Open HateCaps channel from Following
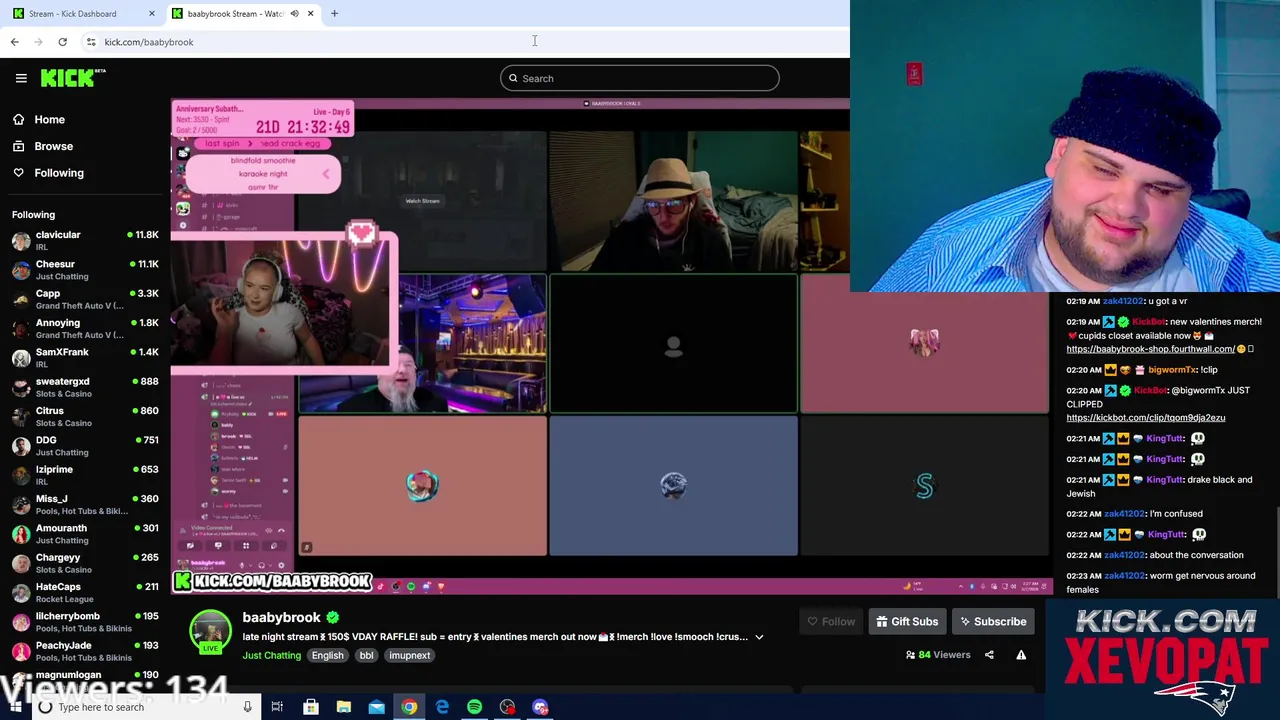Viewport: 1280px width, 720px height. (85, 592)
